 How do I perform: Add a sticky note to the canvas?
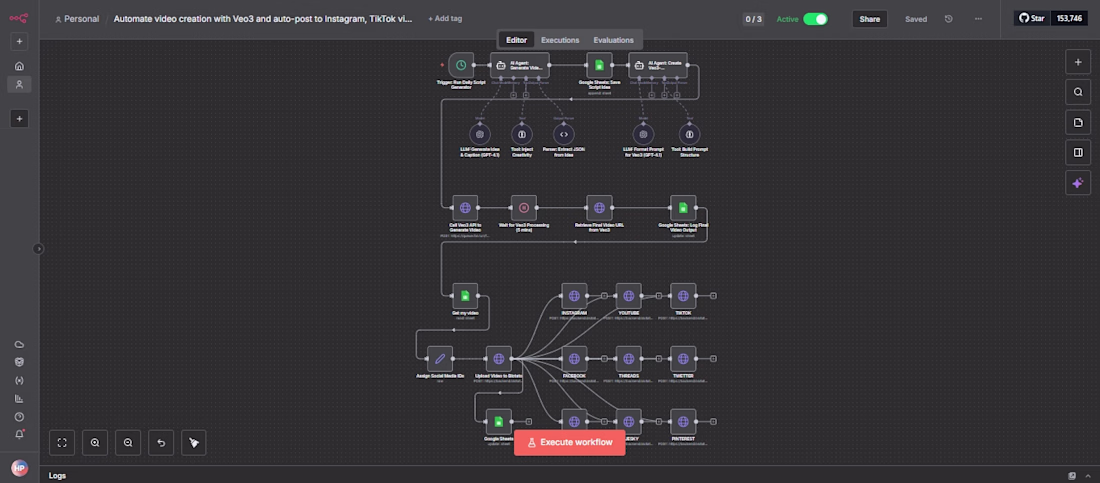tap(1078, 122)
